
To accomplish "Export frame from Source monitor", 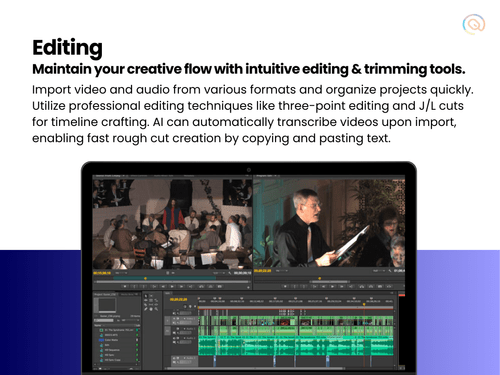I will click(220, 286).
